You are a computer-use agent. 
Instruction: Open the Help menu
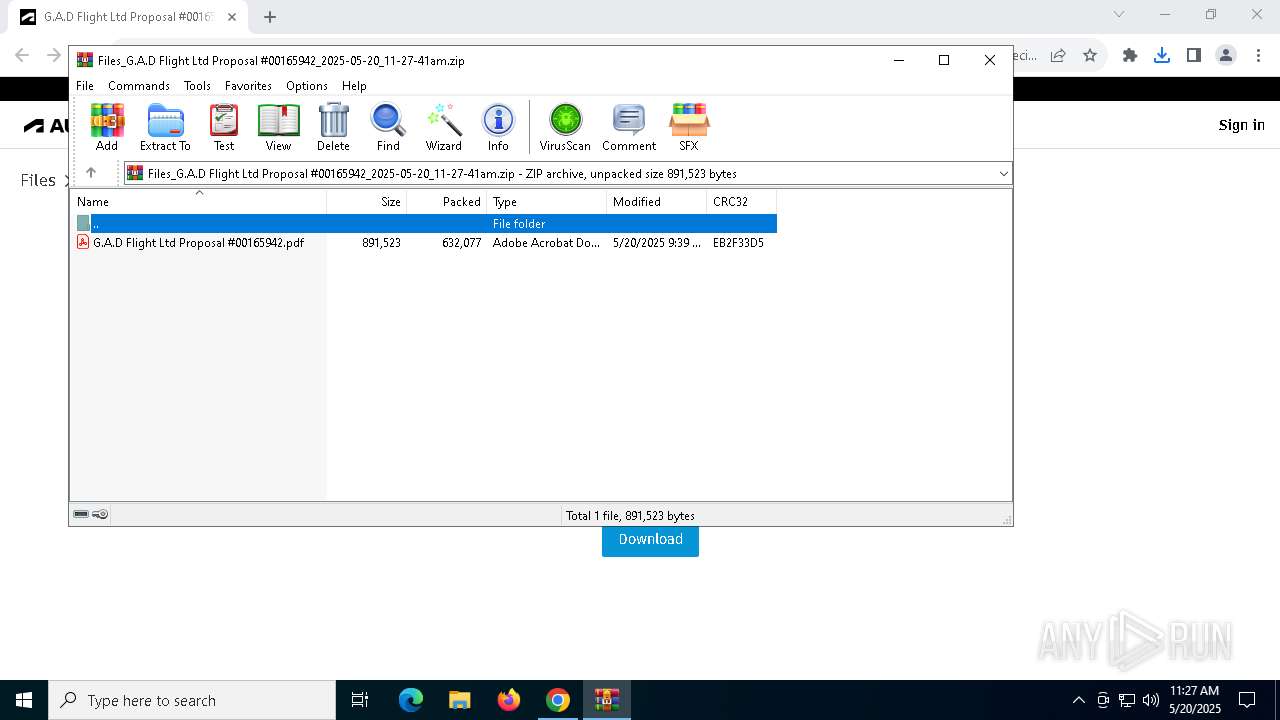pyautogui.click(x=354, y=86)
